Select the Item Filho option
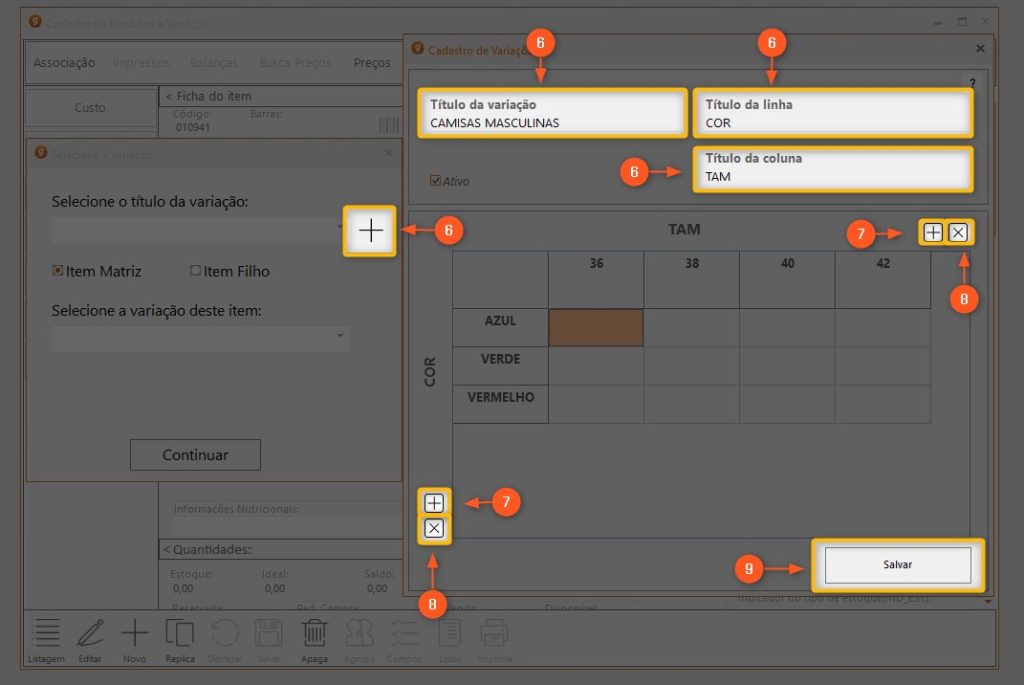1024x685 pixels. pyautogui.click(x=195, y=271)
